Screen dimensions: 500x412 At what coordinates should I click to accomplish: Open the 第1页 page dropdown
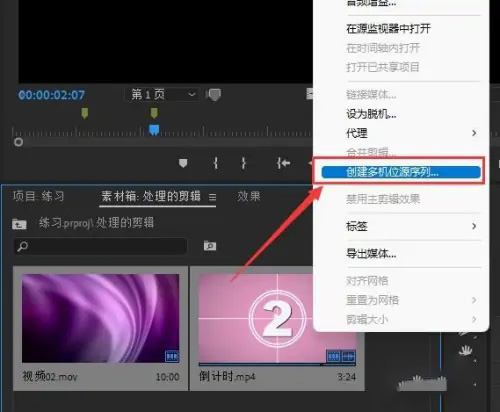click(x=161, y=95)
